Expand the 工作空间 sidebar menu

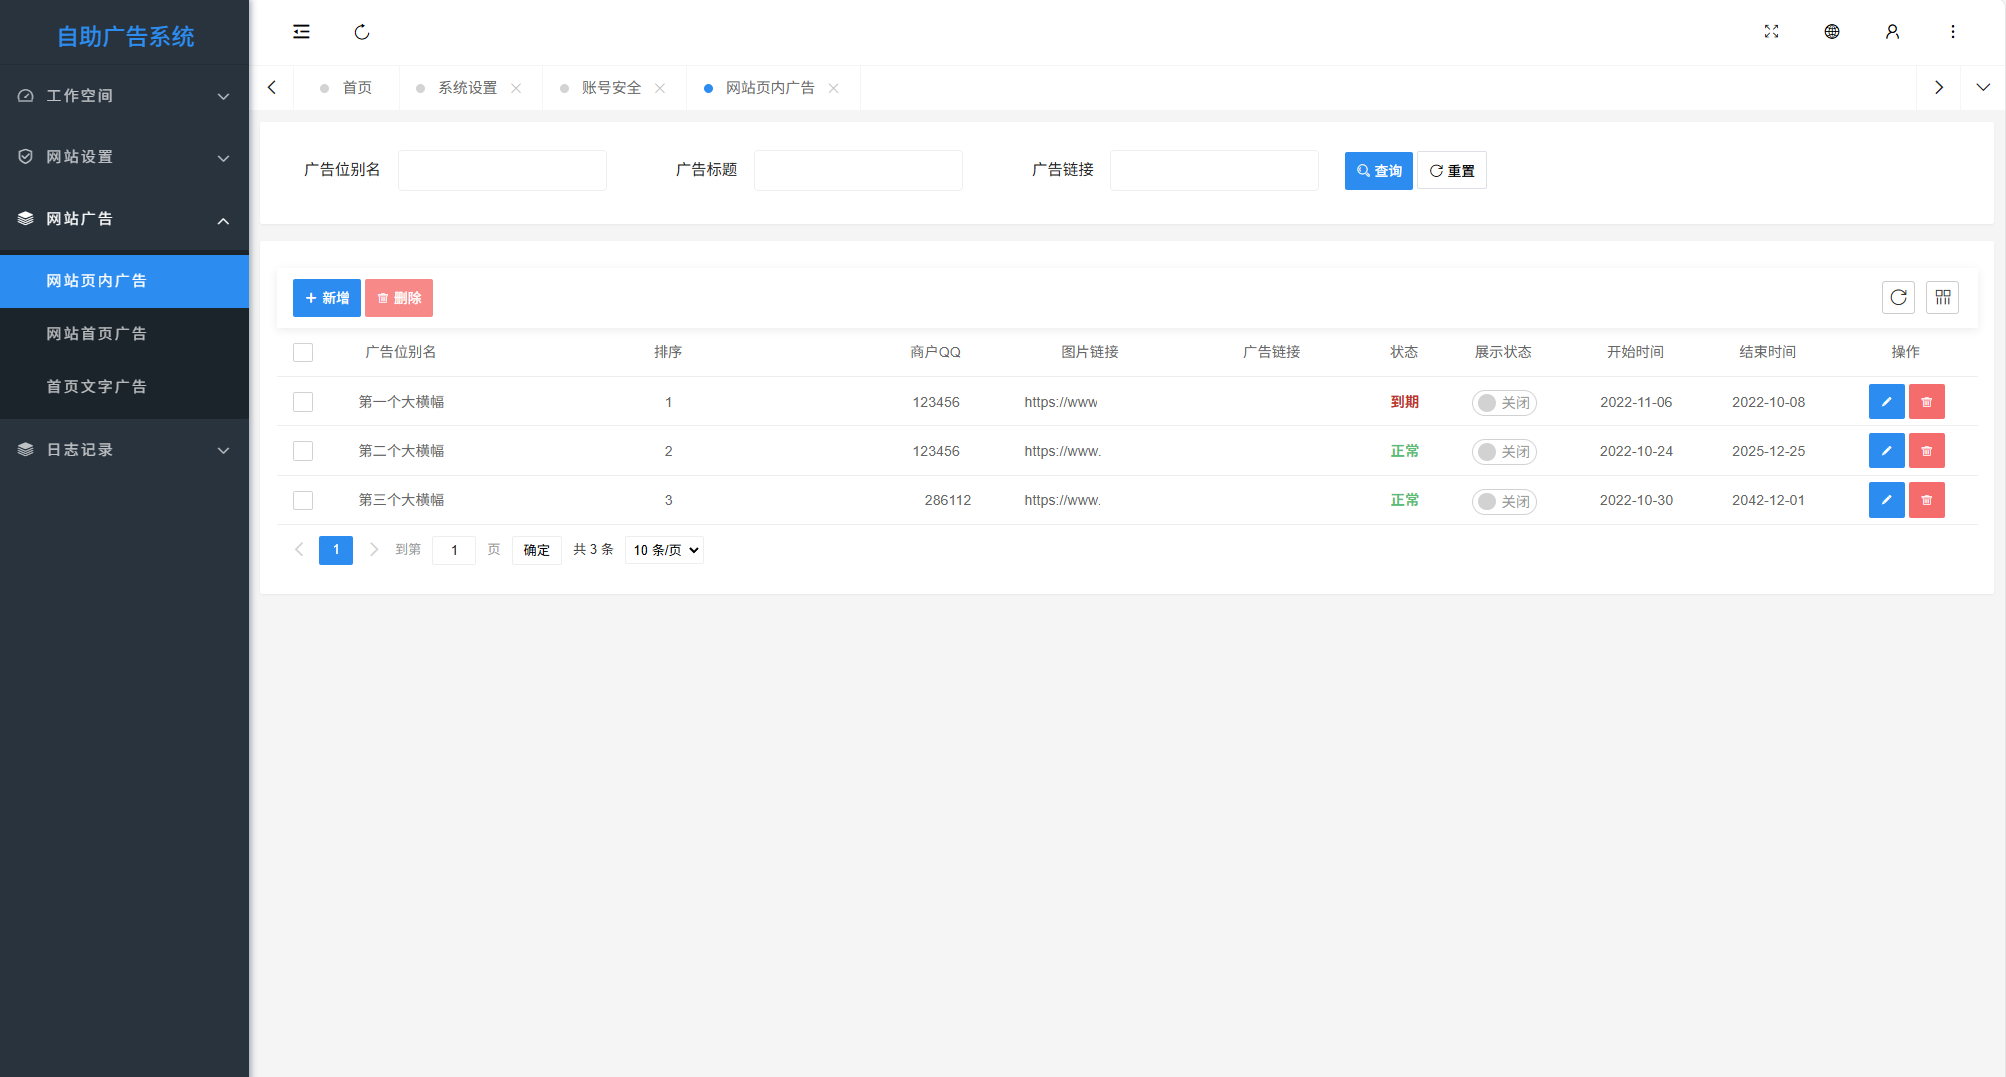[x=124, y=96]
